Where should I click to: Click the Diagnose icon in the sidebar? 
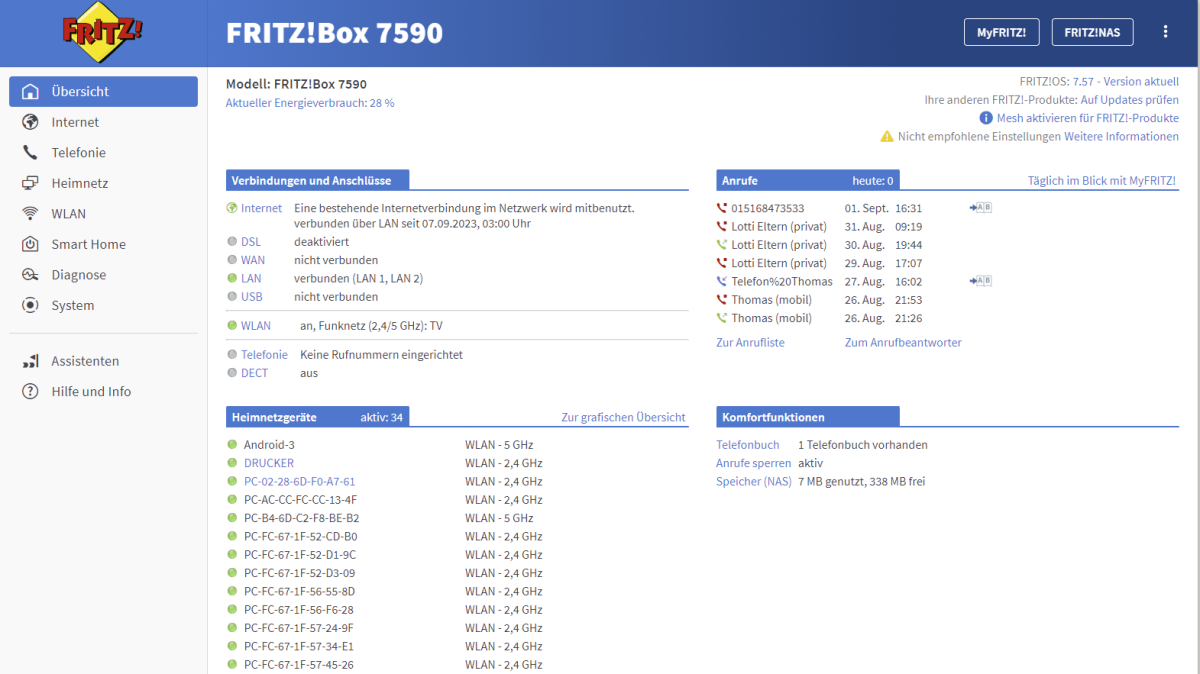tap(30, 275)
